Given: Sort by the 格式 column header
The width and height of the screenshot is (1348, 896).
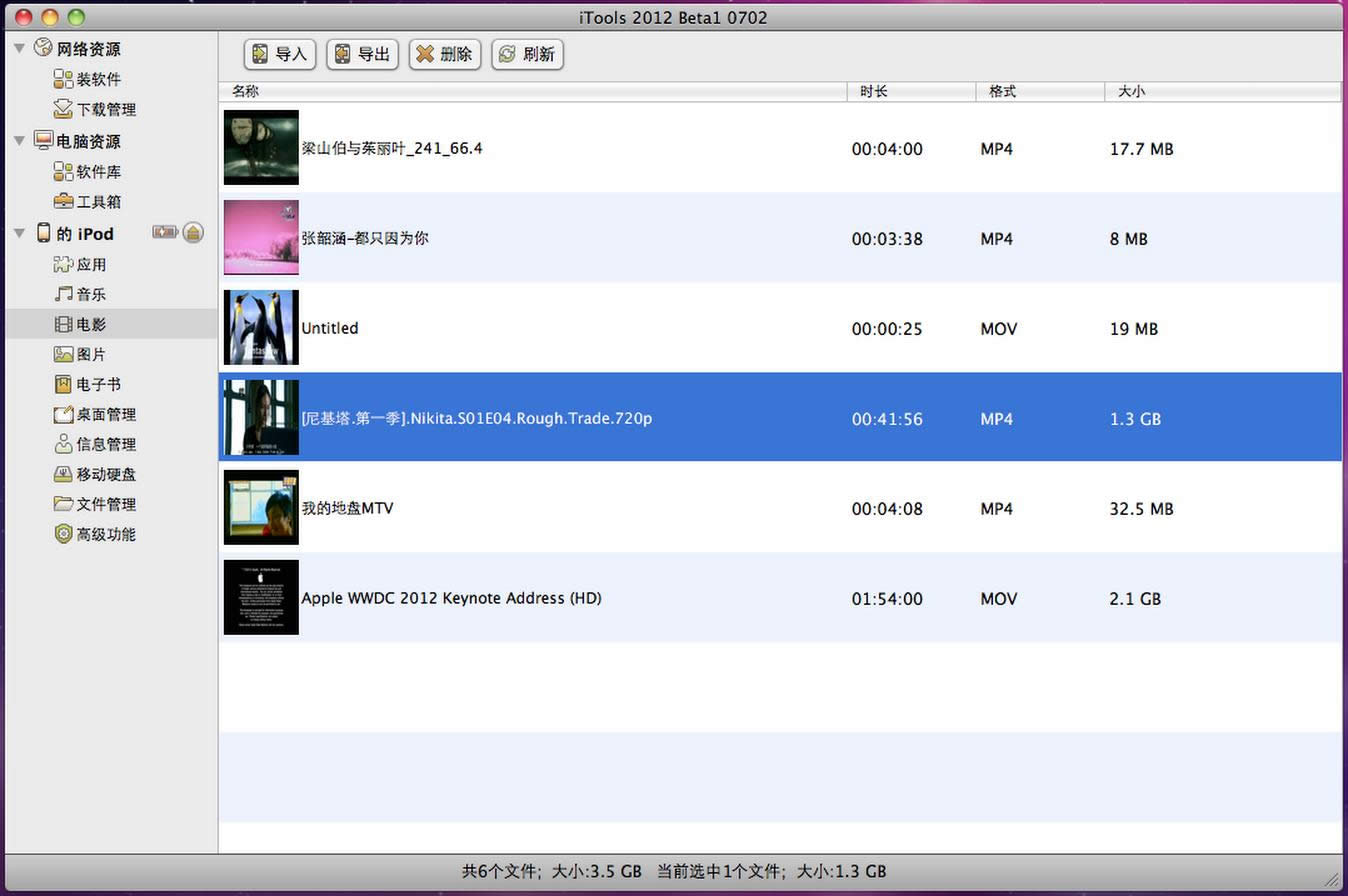Looking at the screenshot, I should point(1040,91).
